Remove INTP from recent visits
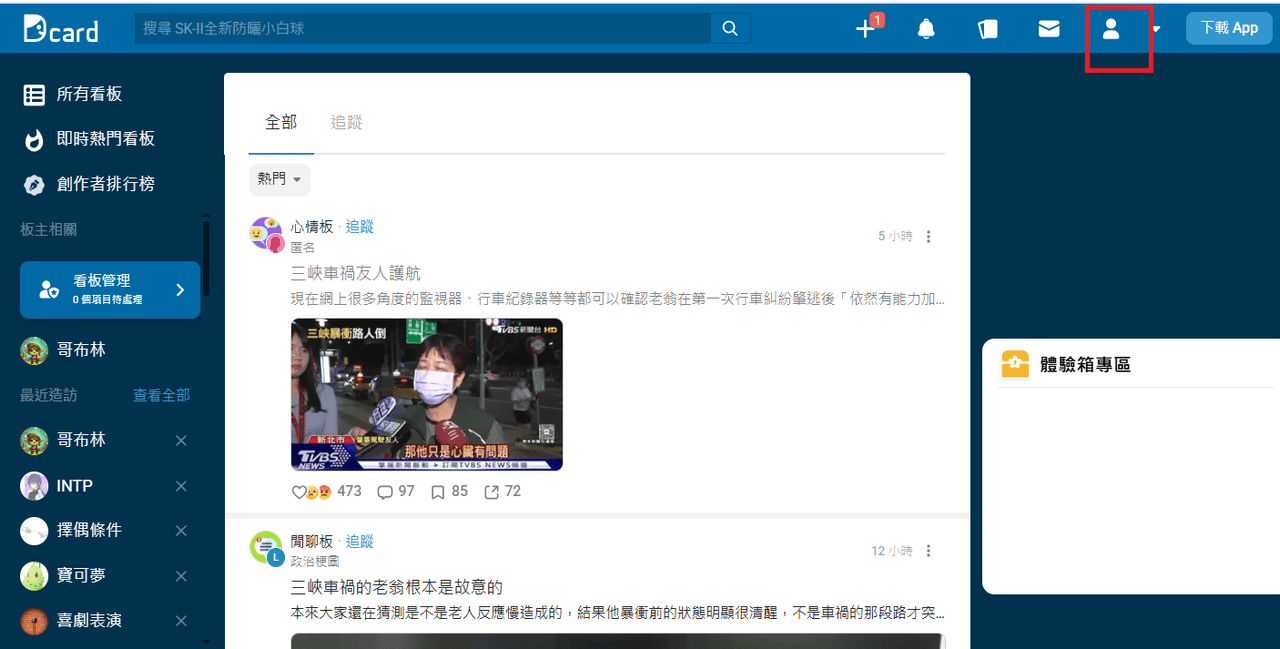The height and width of the screenshot is (649, 1280). (181, 486)
